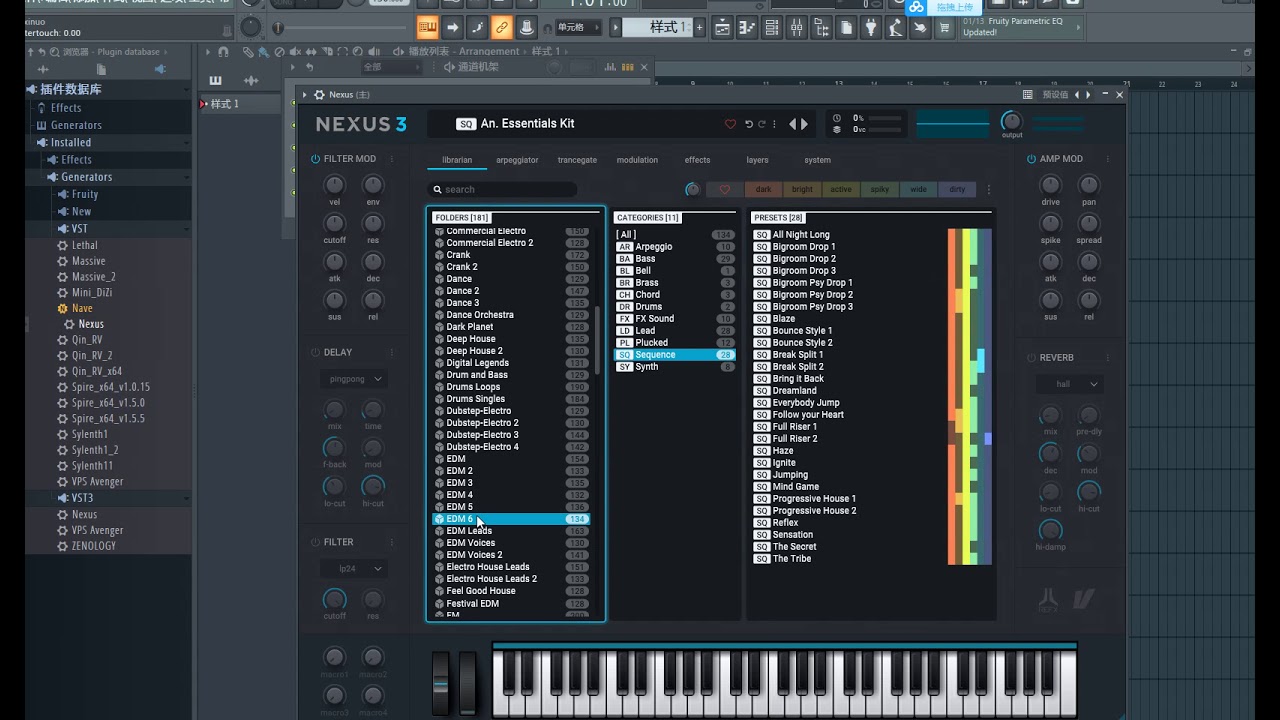Toggle the REVERB power button
1280x720 pixels.
point(1031,358)
